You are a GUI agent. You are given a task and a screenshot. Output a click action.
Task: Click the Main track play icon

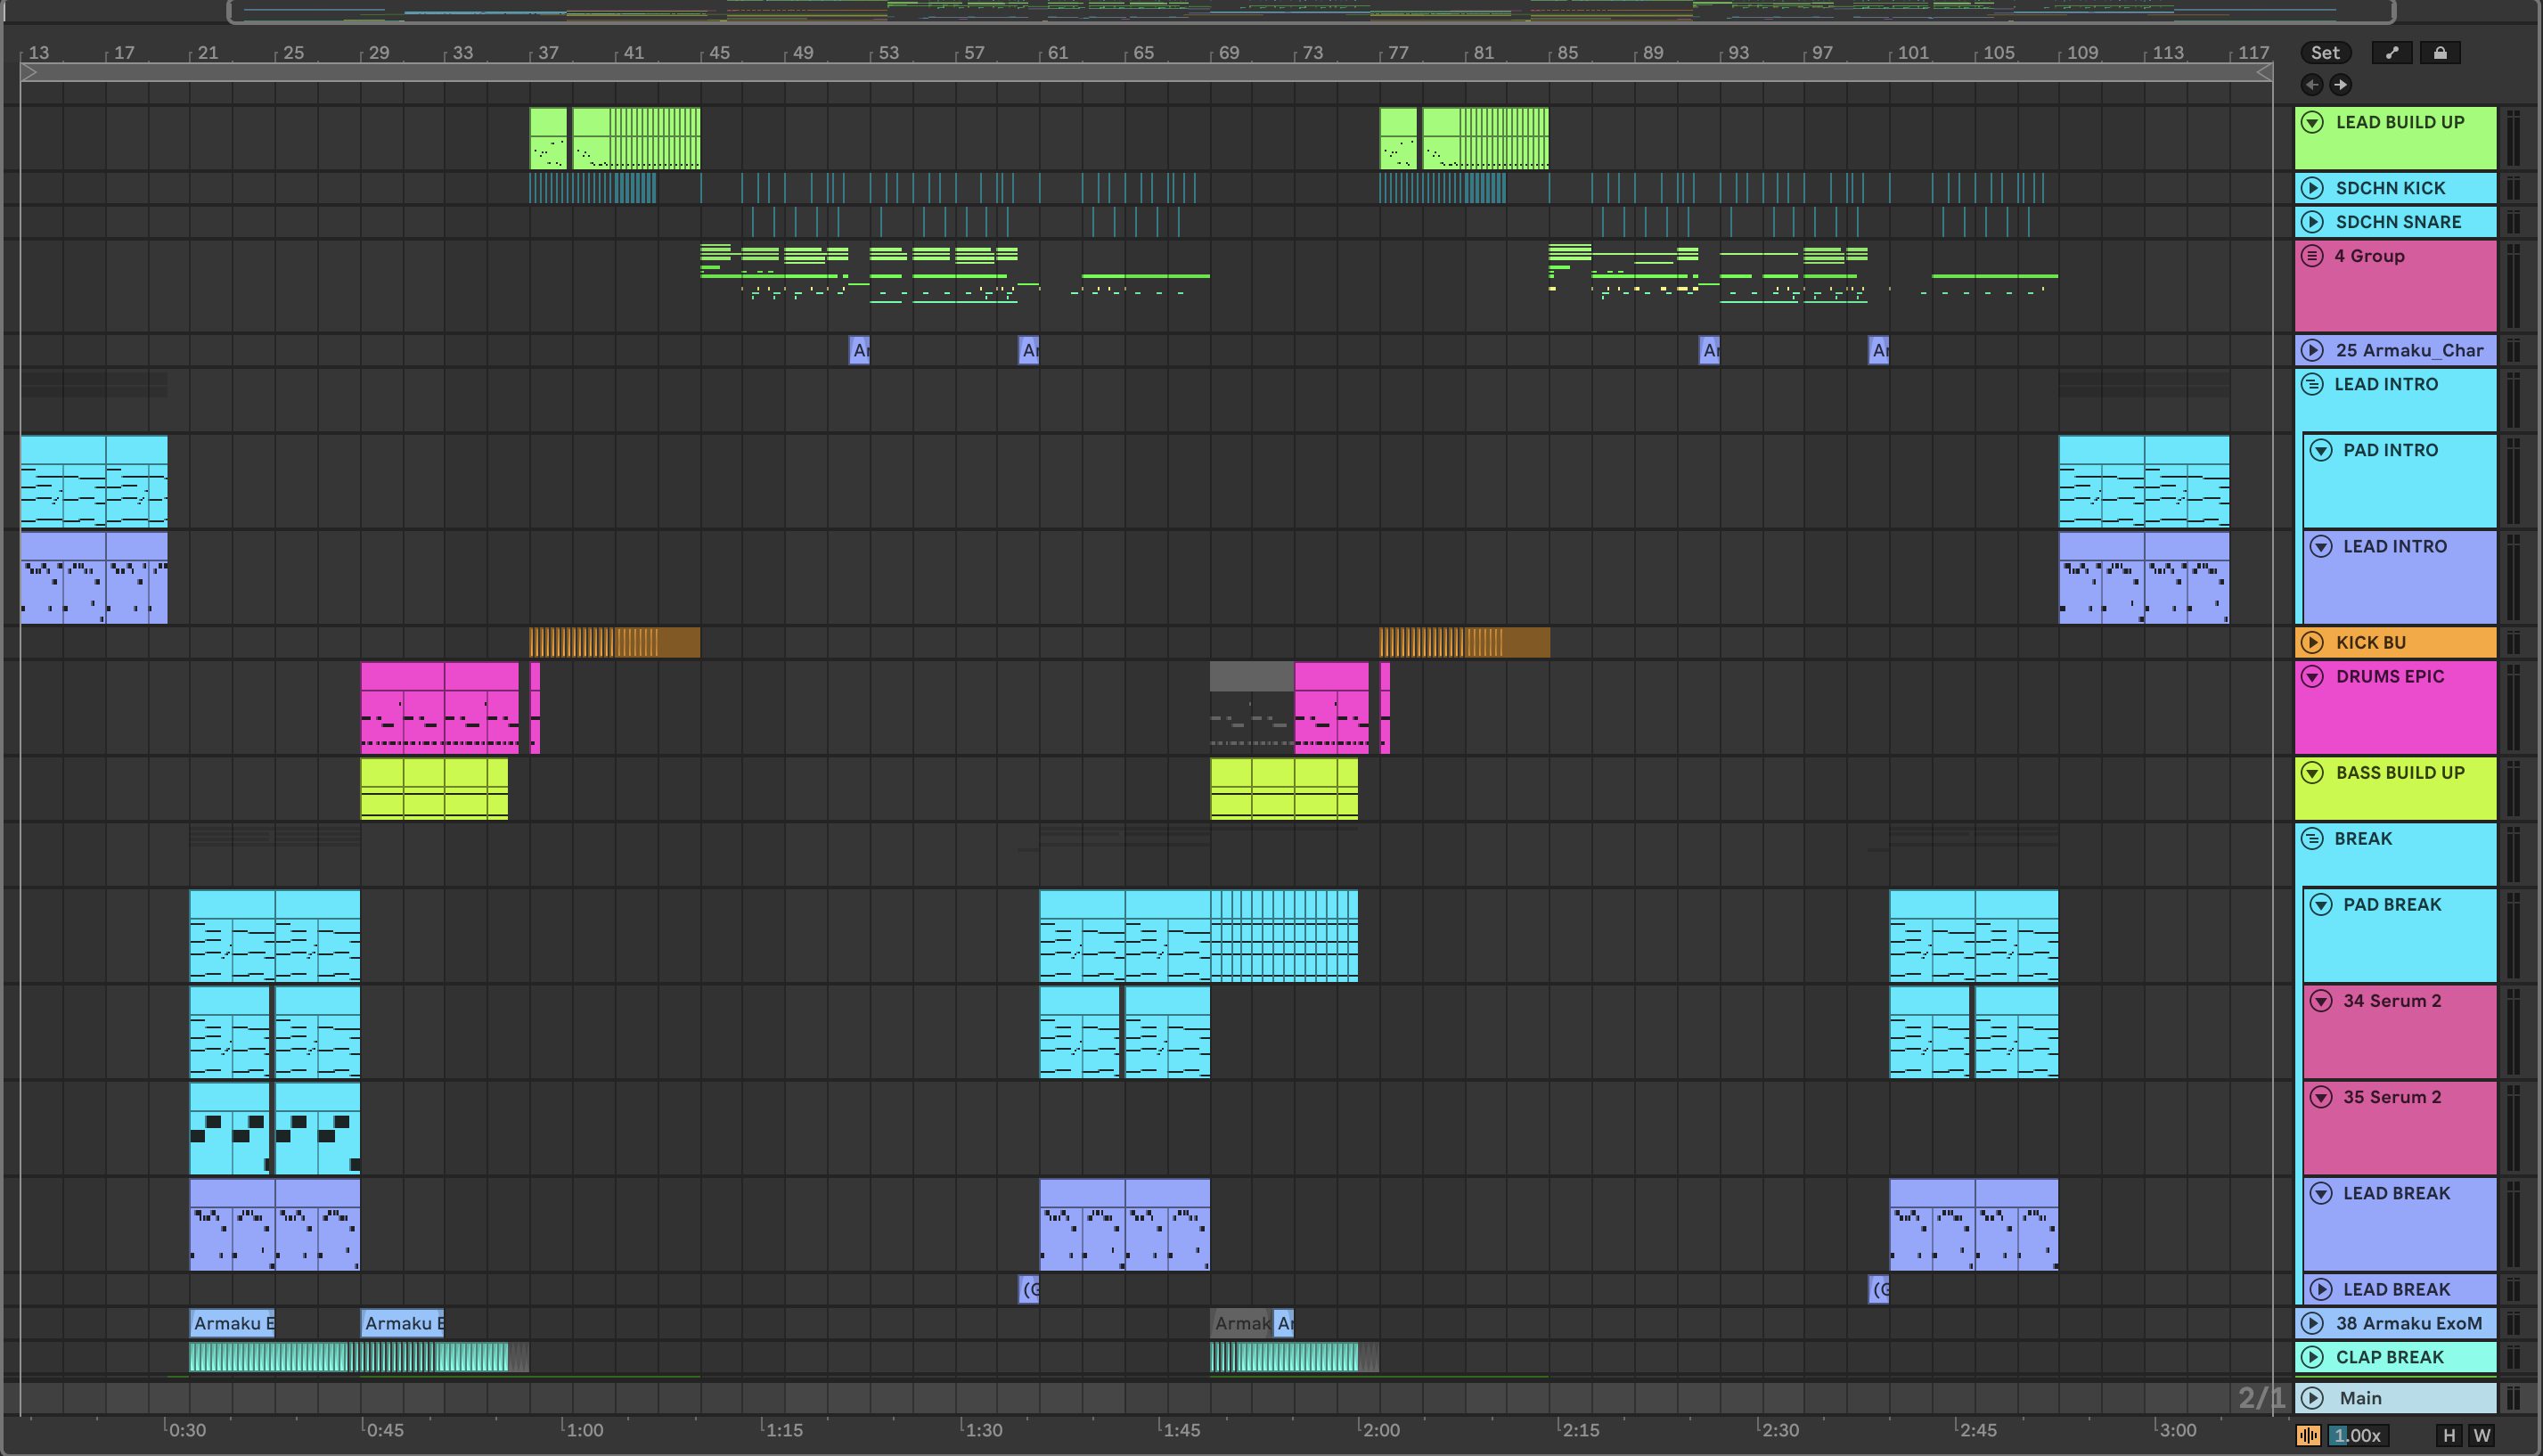click(2312, 1398)
